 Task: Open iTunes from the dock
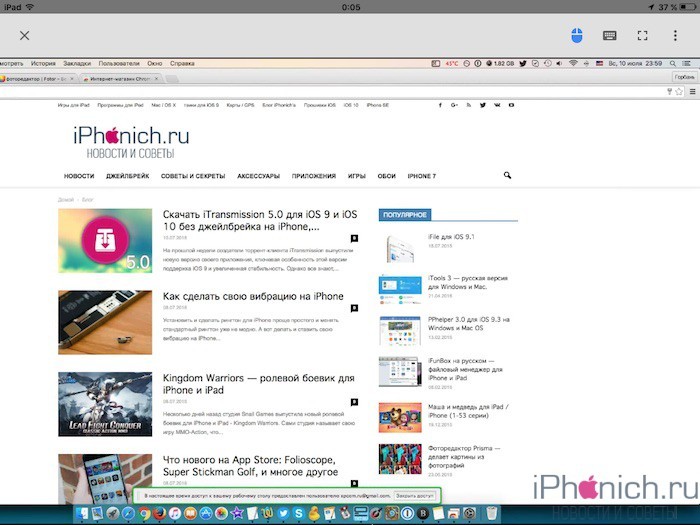(x=175, y=514)
